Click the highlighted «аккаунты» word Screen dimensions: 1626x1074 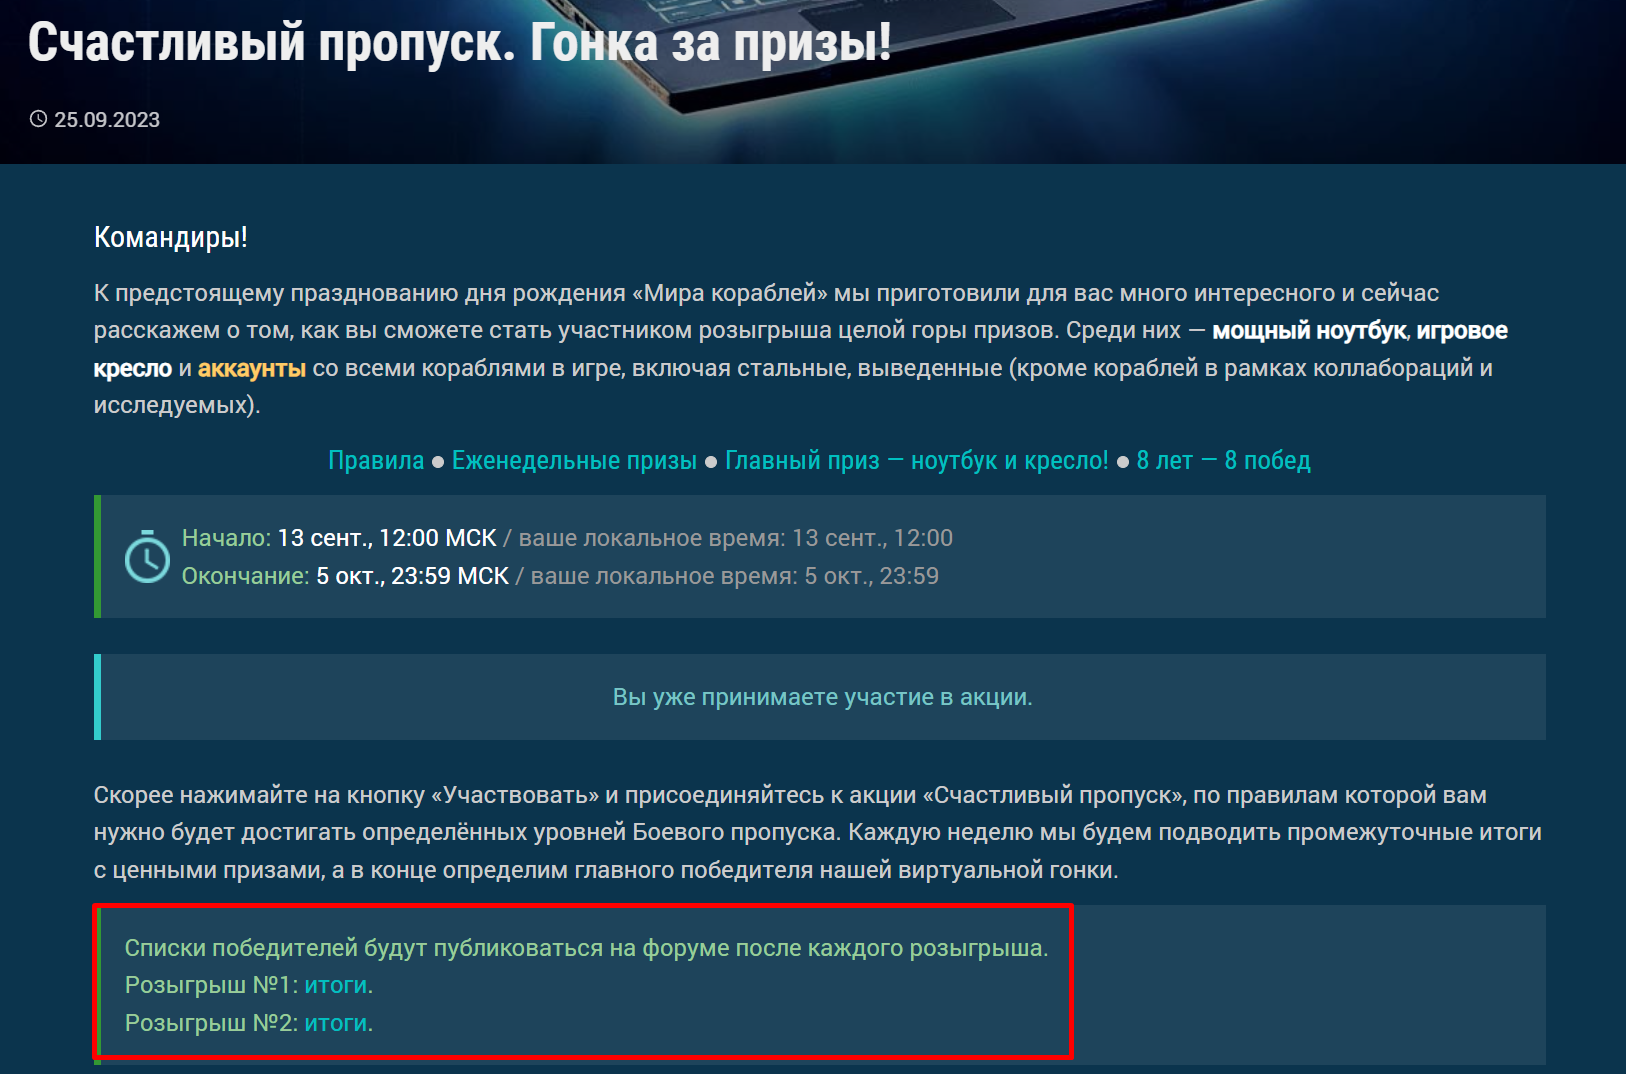pos(252,368)
